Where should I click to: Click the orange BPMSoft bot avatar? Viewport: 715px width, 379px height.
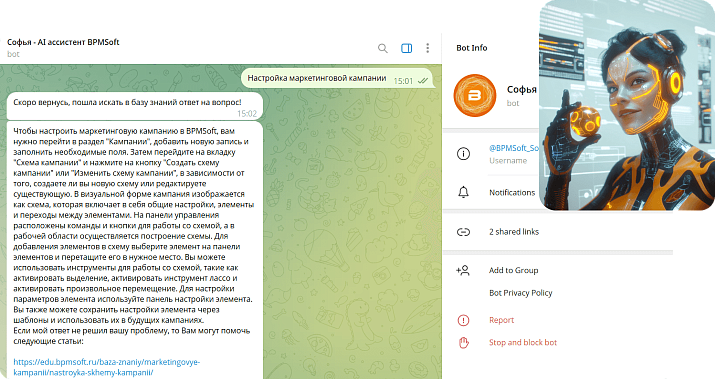coord(475,95)
